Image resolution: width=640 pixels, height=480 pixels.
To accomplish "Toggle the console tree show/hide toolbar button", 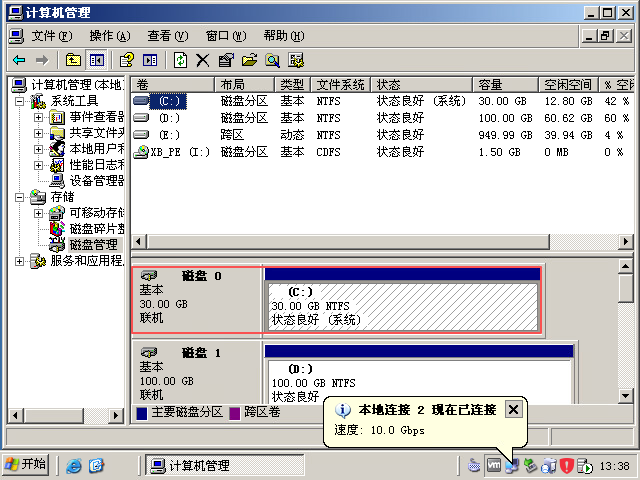I will (97, 60).
